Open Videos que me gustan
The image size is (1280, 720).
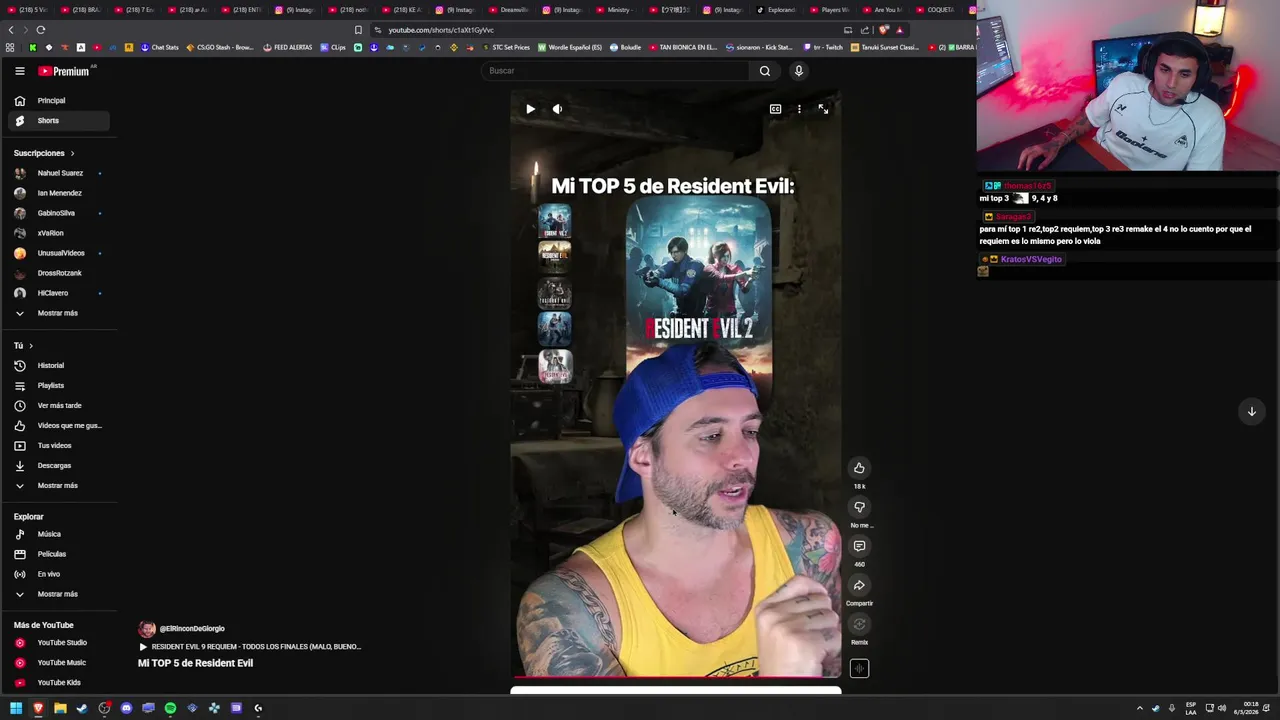point(59,426)
